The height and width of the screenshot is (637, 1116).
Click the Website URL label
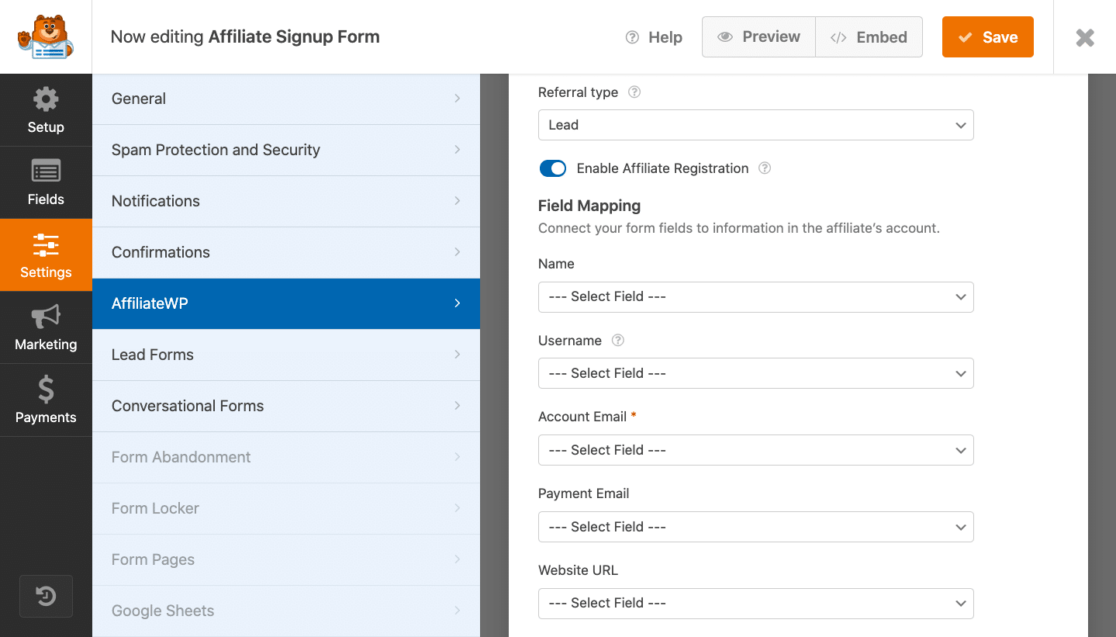click(578, 570)
